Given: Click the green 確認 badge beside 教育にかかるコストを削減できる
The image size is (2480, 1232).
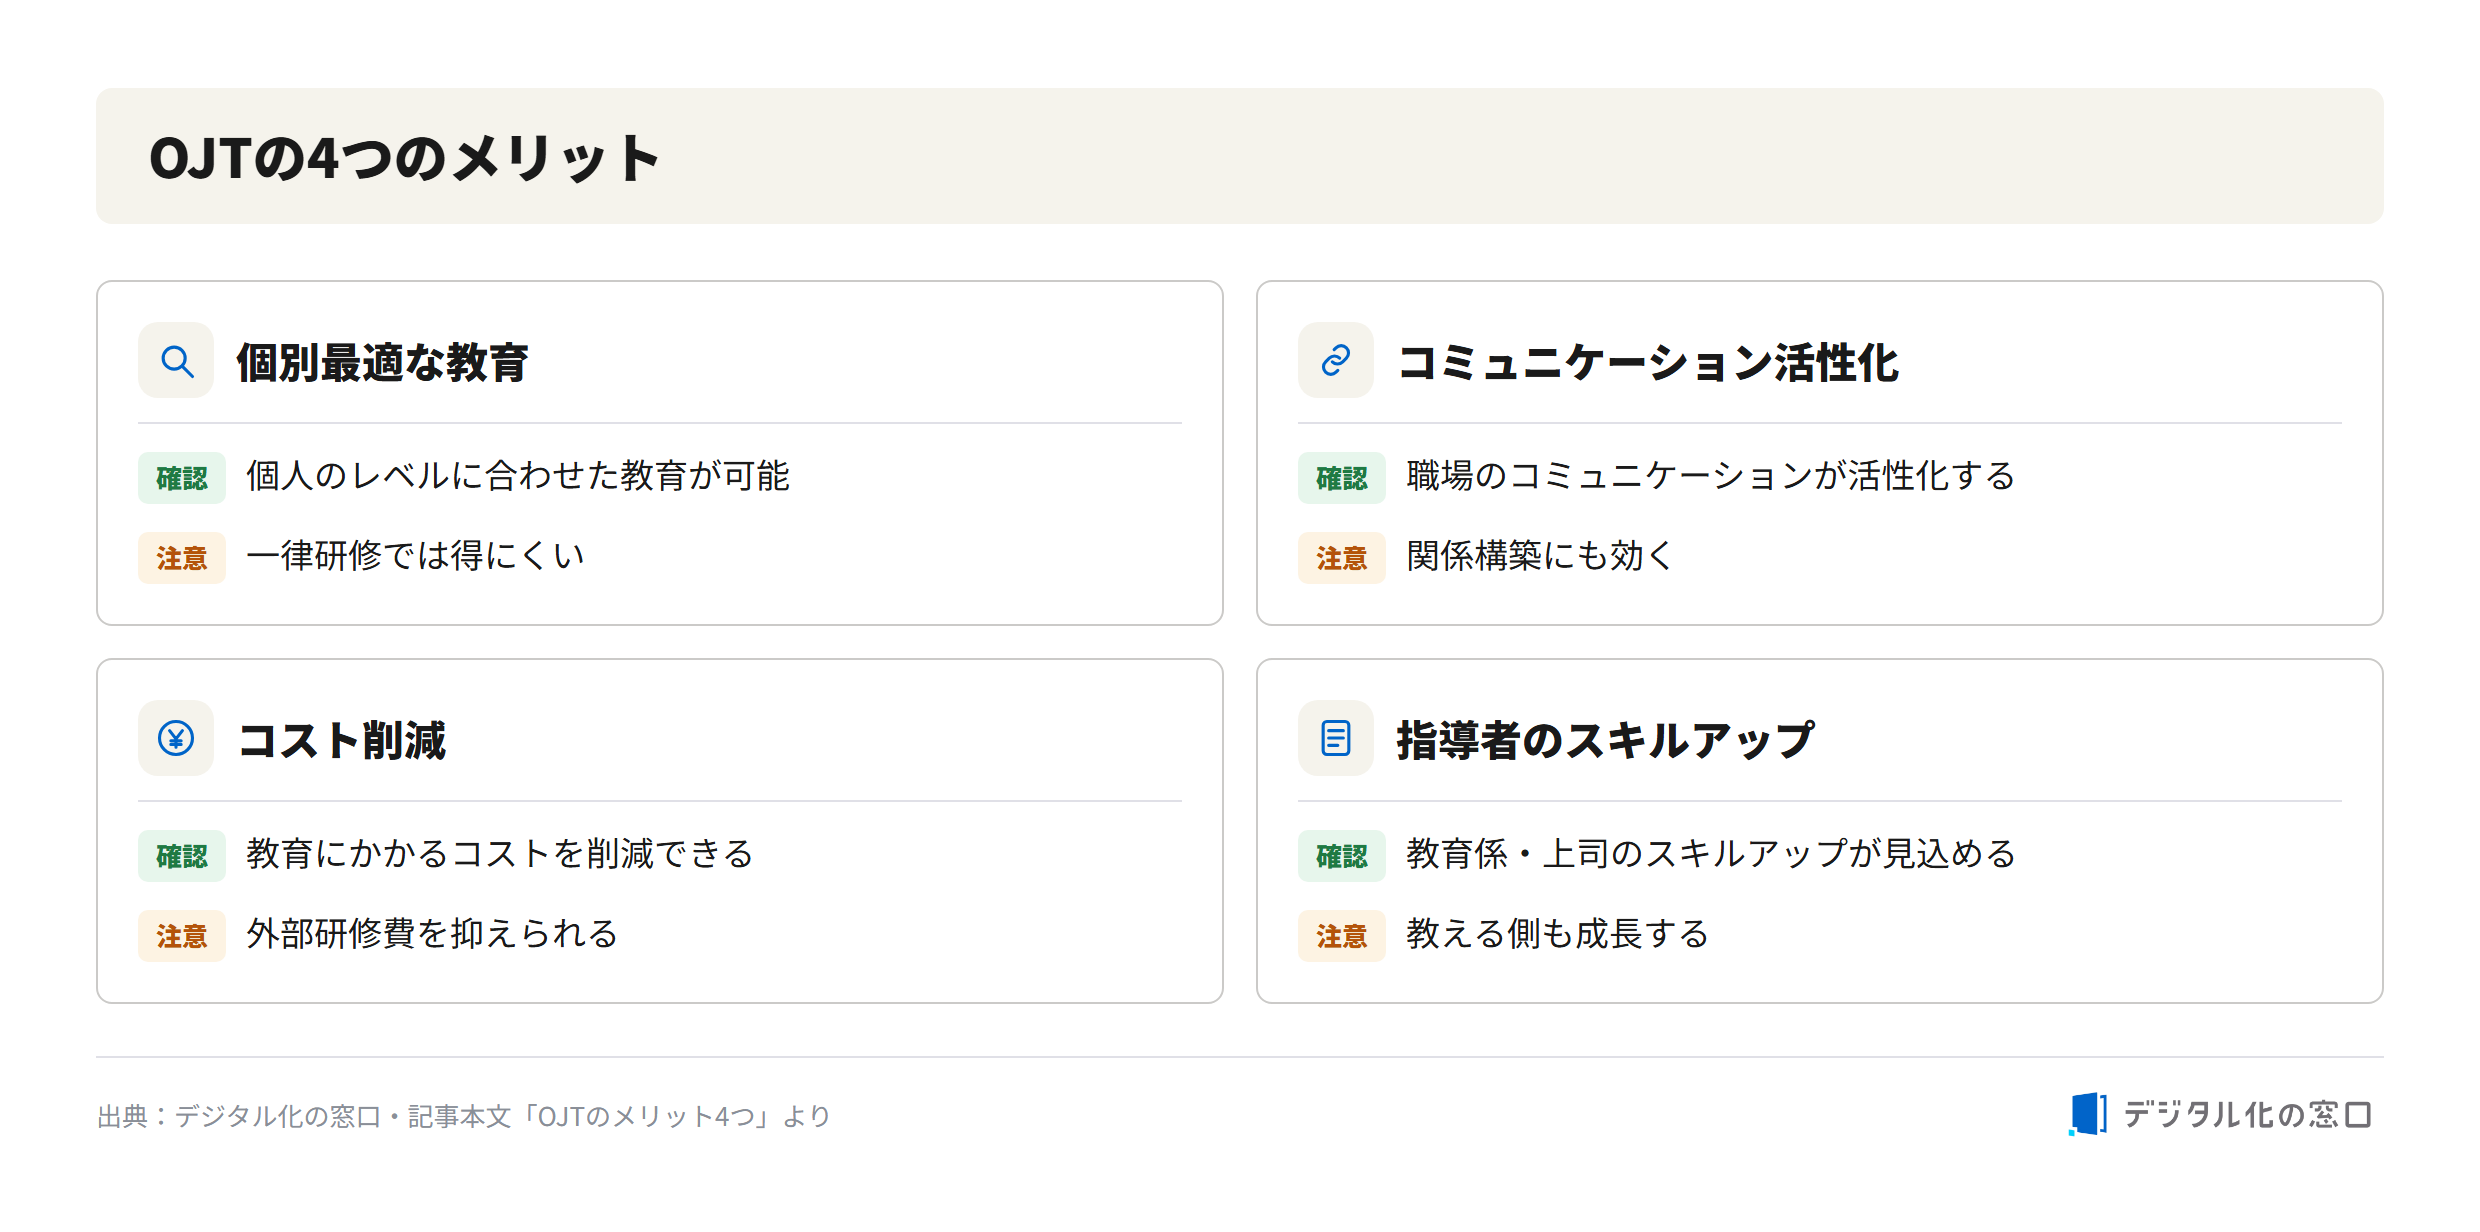Looking at the screenshot, I should [x=182, y=856].
